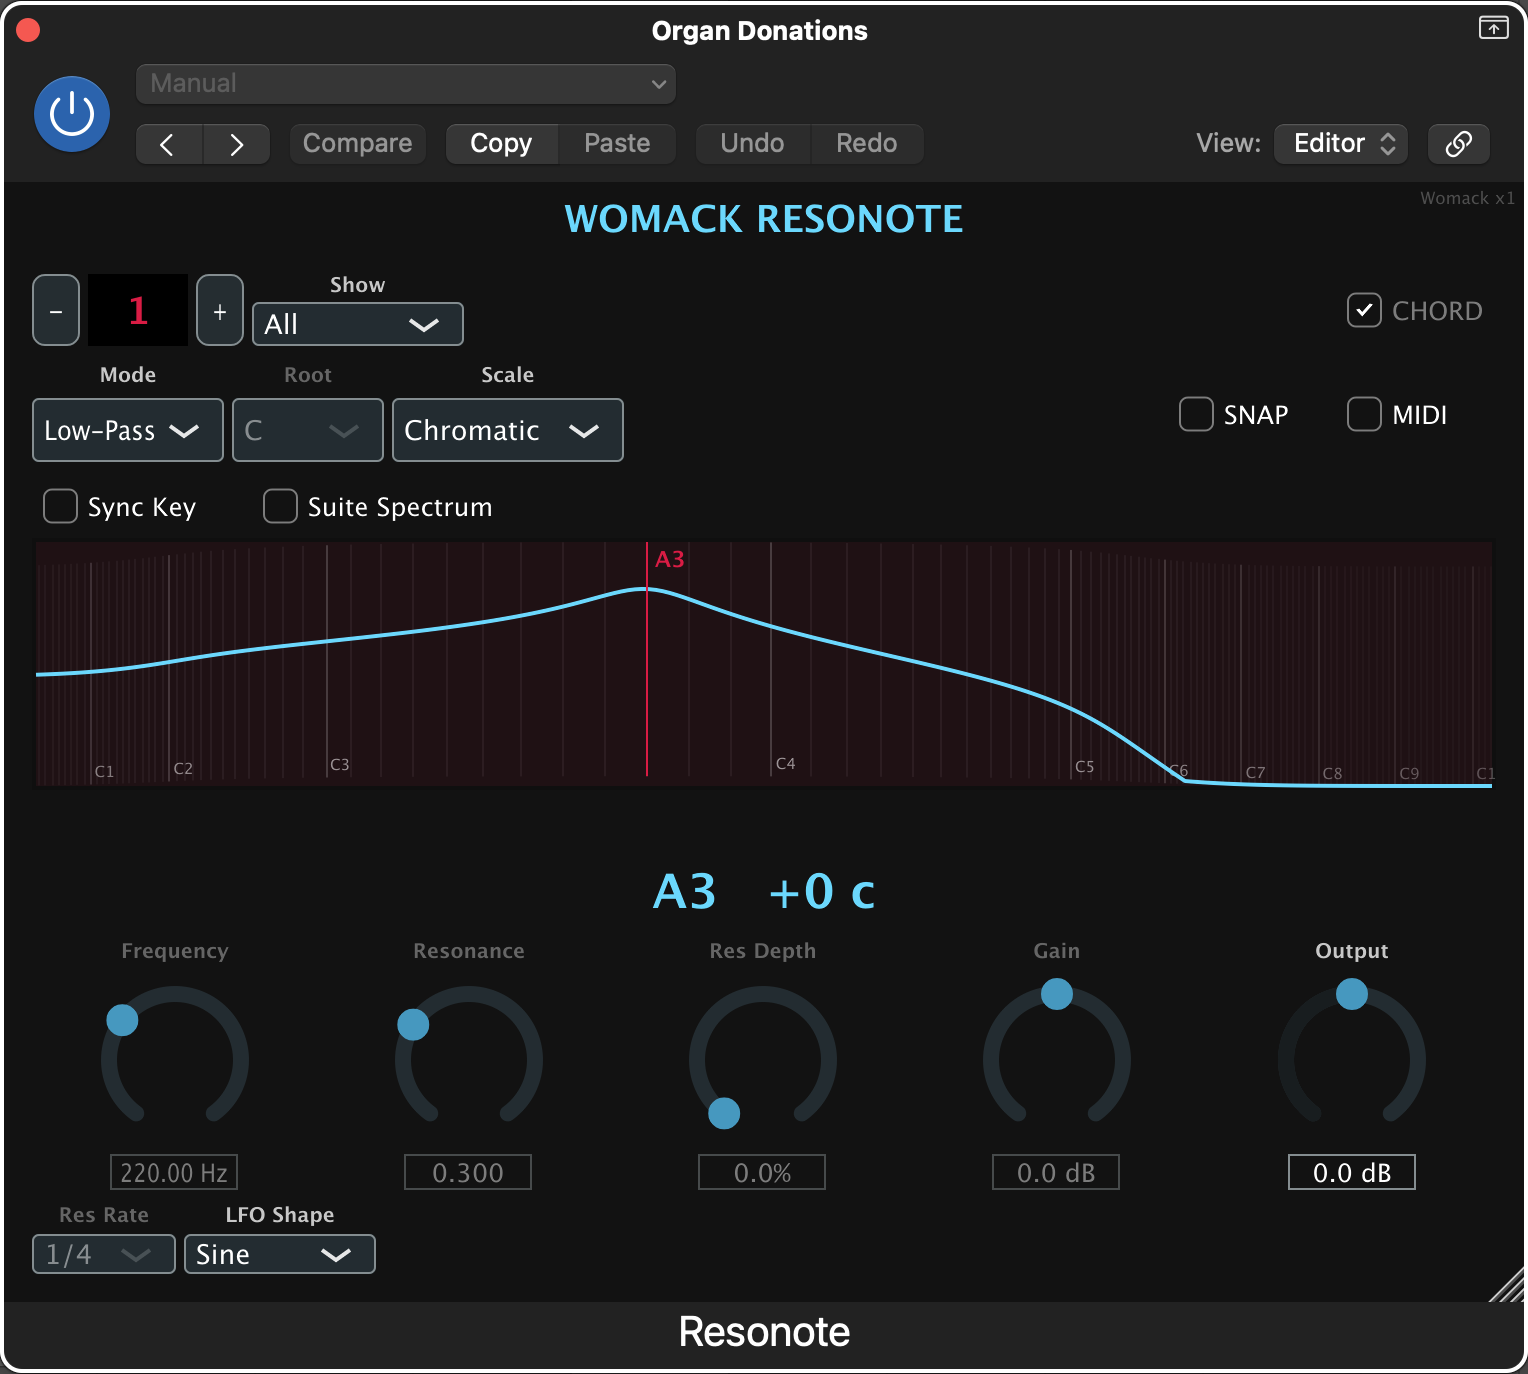
Task: Increase filter number with plus button
Action: click(220, 310)
